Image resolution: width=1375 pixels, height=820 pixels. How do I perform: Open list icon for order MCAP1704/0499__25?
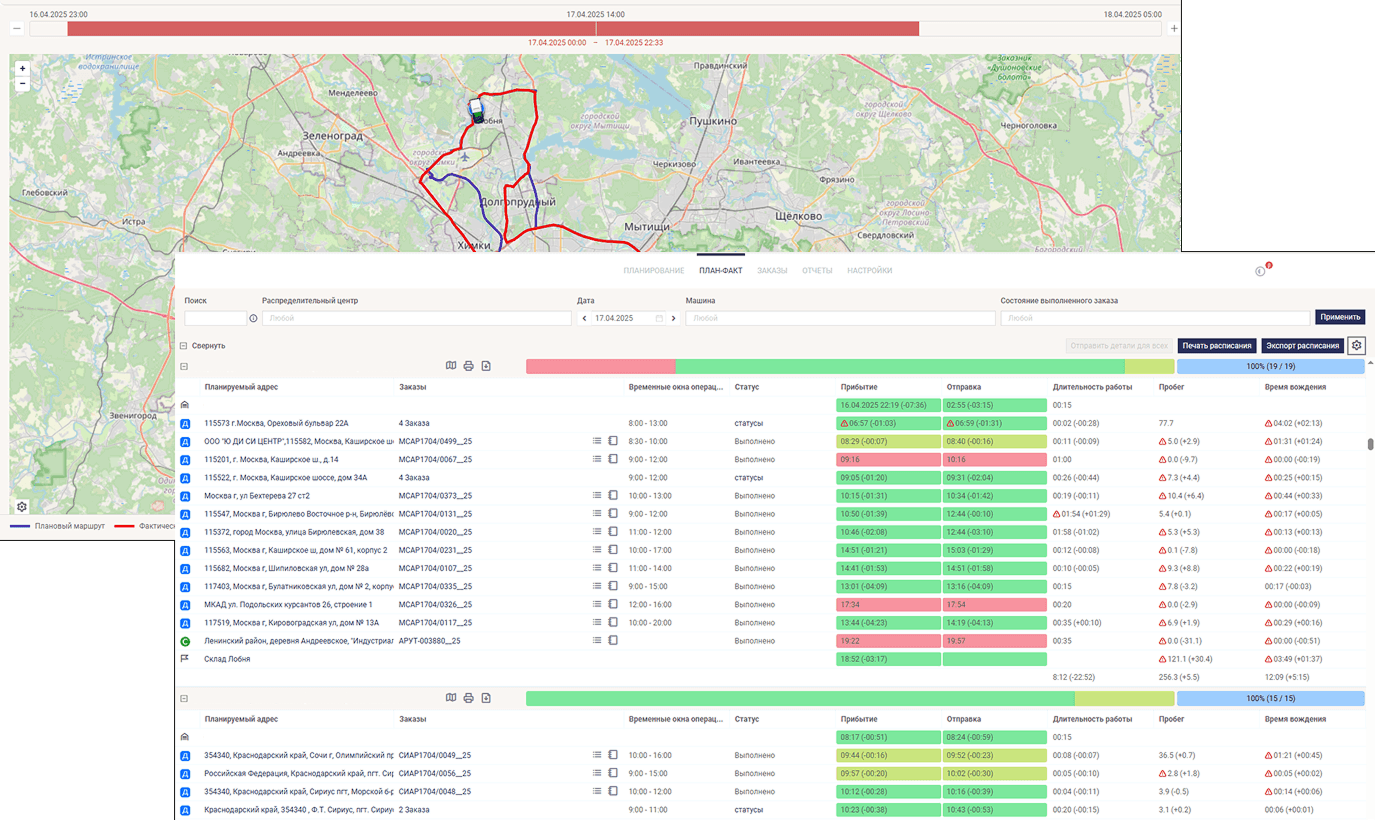click(x=597, y=441)
